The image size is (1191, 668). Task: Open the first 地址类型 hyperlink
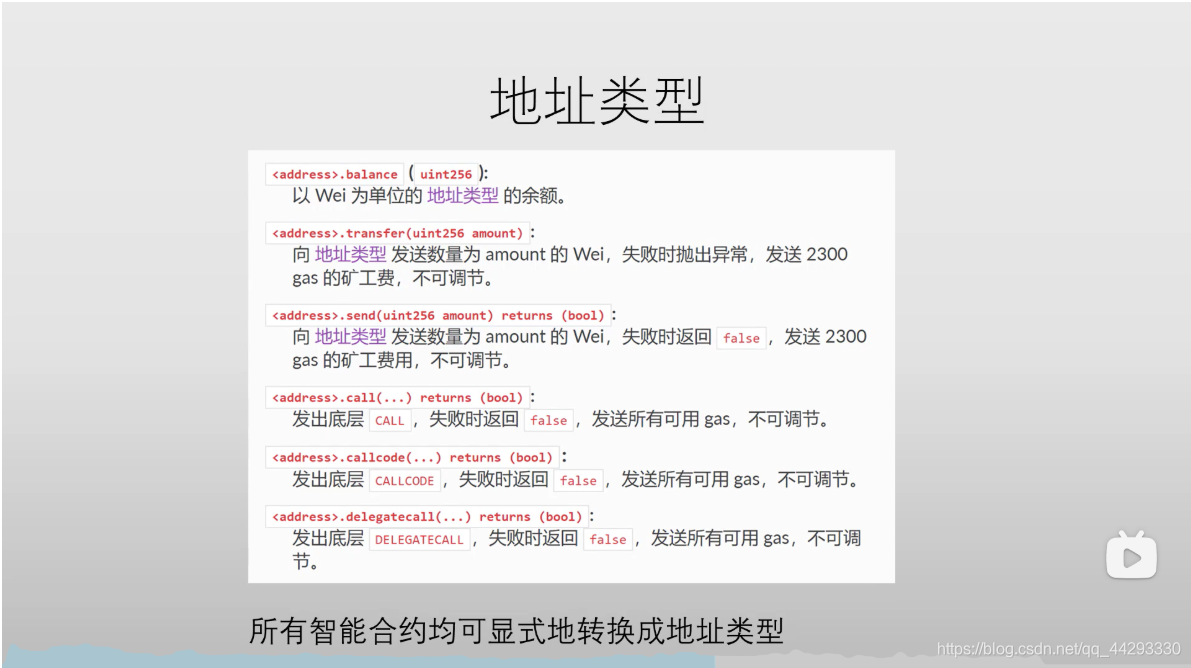coord(464,196)
